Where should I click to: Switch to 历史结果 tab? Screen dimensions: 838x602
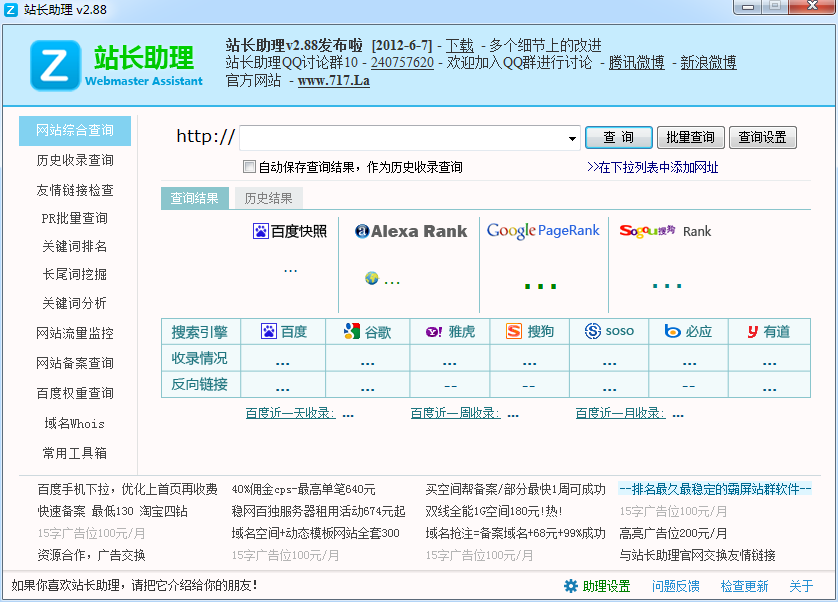(269, 198)
